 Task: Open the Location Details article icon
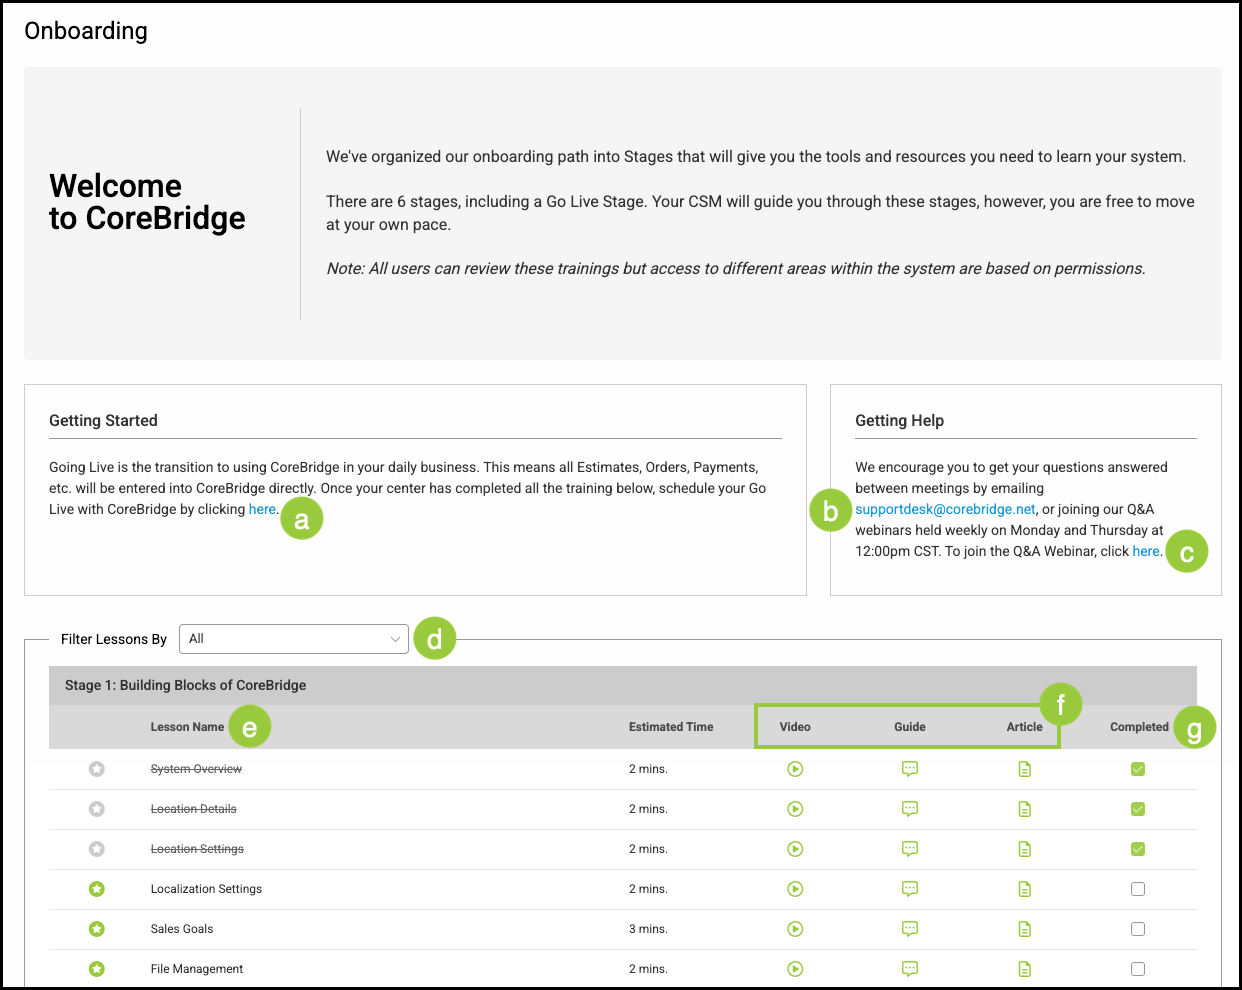[1025, 809]
